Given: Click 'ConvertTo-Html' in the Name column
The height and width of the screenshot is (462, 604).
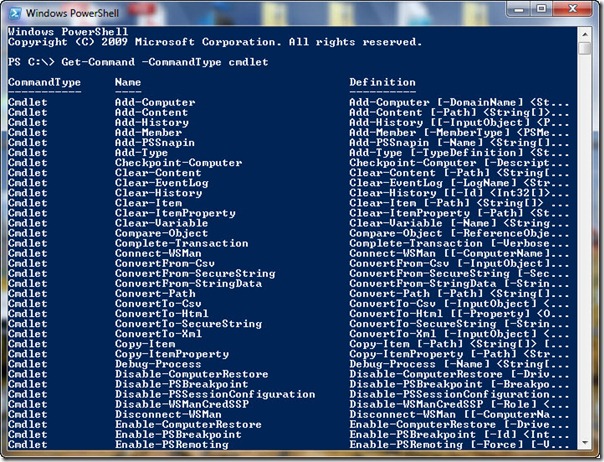Looking at the screenshot, I should [161, 314].
